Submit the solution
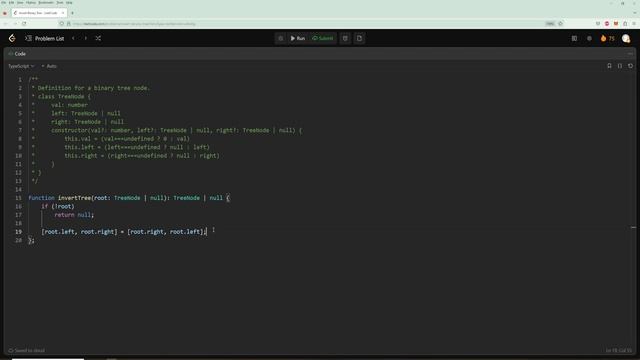 [322, 38]
